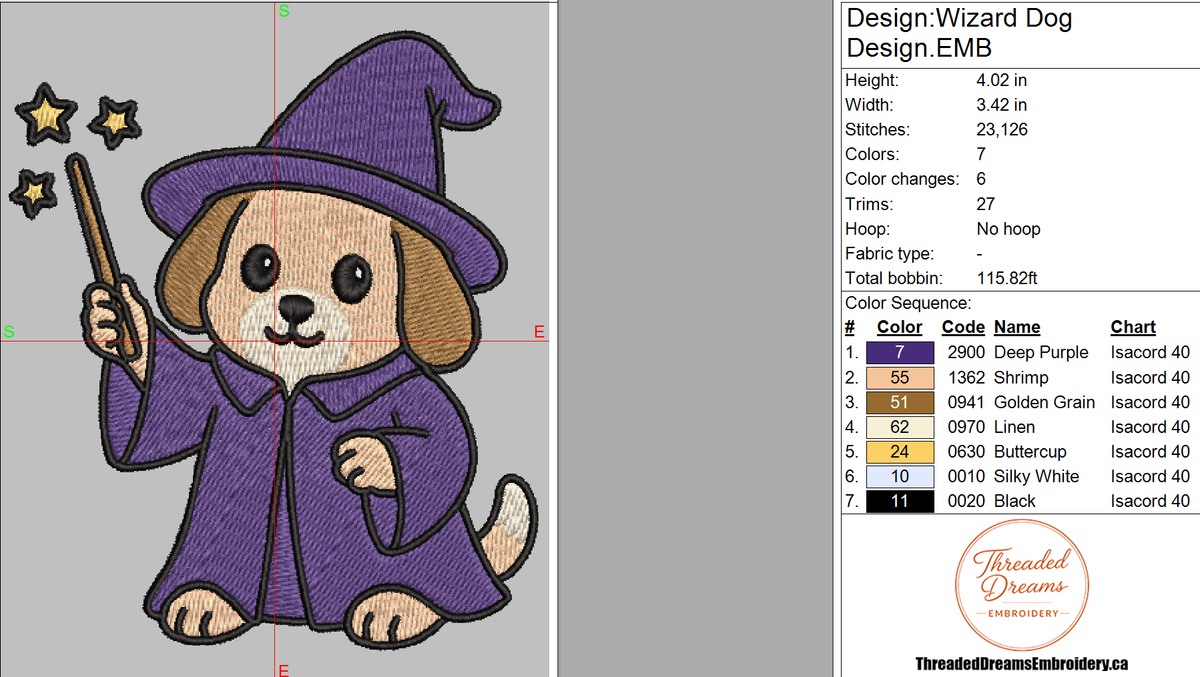Click the thread name 'Silky White'
The image size is (1200, 677).
point(1036,476)
